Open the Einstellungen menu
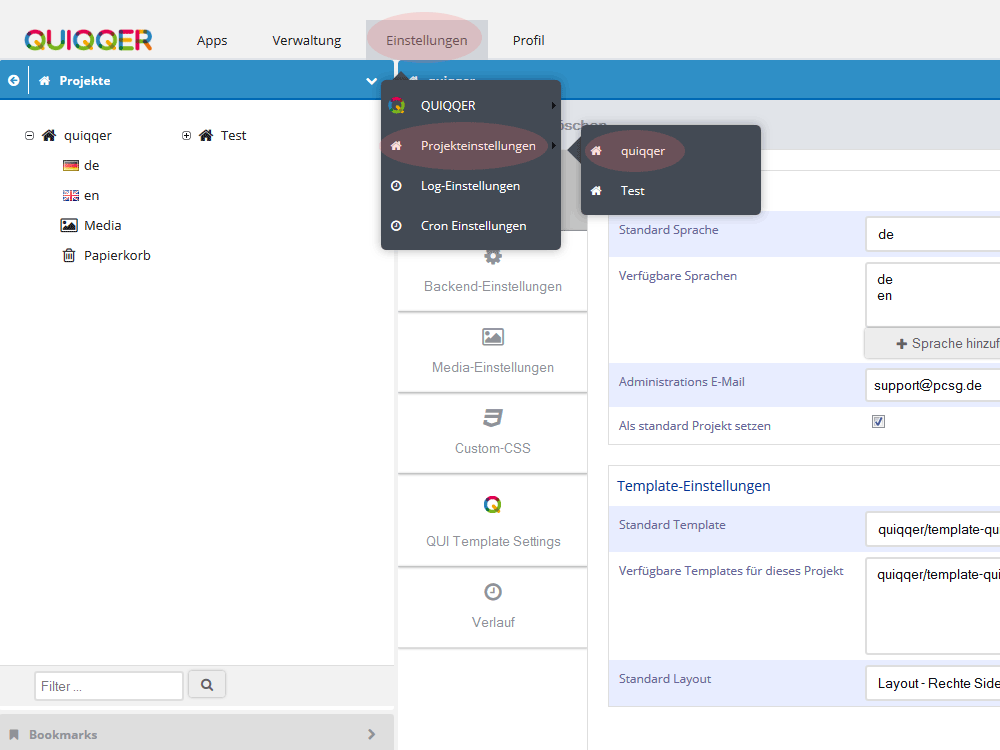 point(427,40)
